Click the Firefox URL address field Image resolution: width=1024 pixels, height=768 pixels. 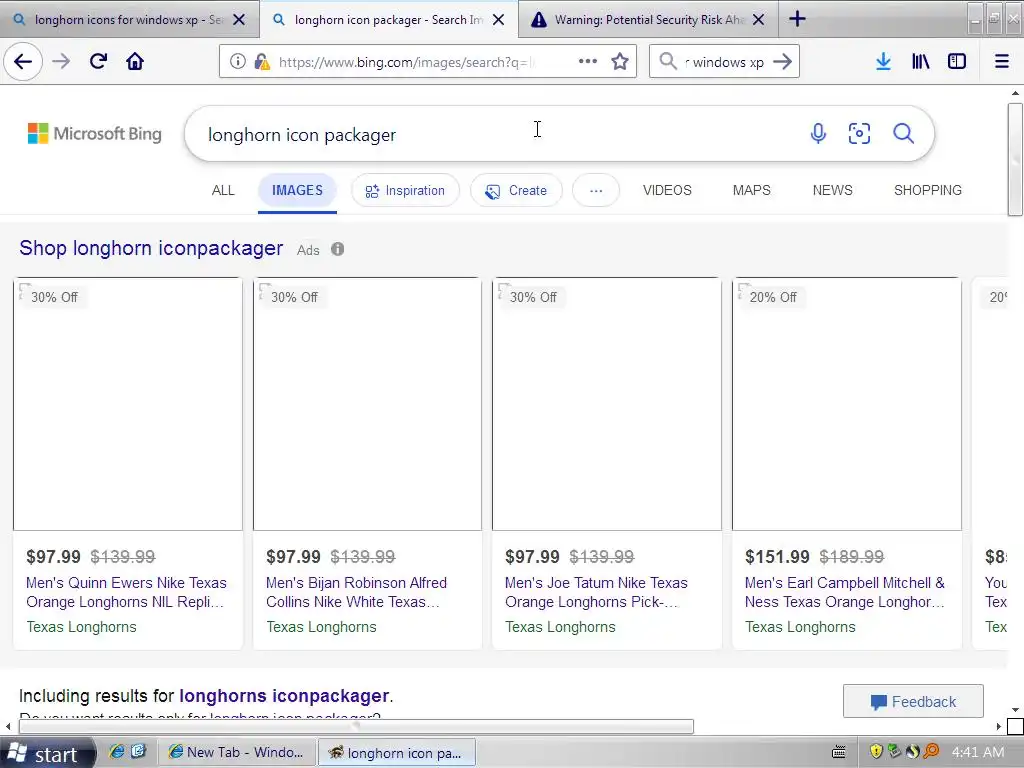[407, 61]
